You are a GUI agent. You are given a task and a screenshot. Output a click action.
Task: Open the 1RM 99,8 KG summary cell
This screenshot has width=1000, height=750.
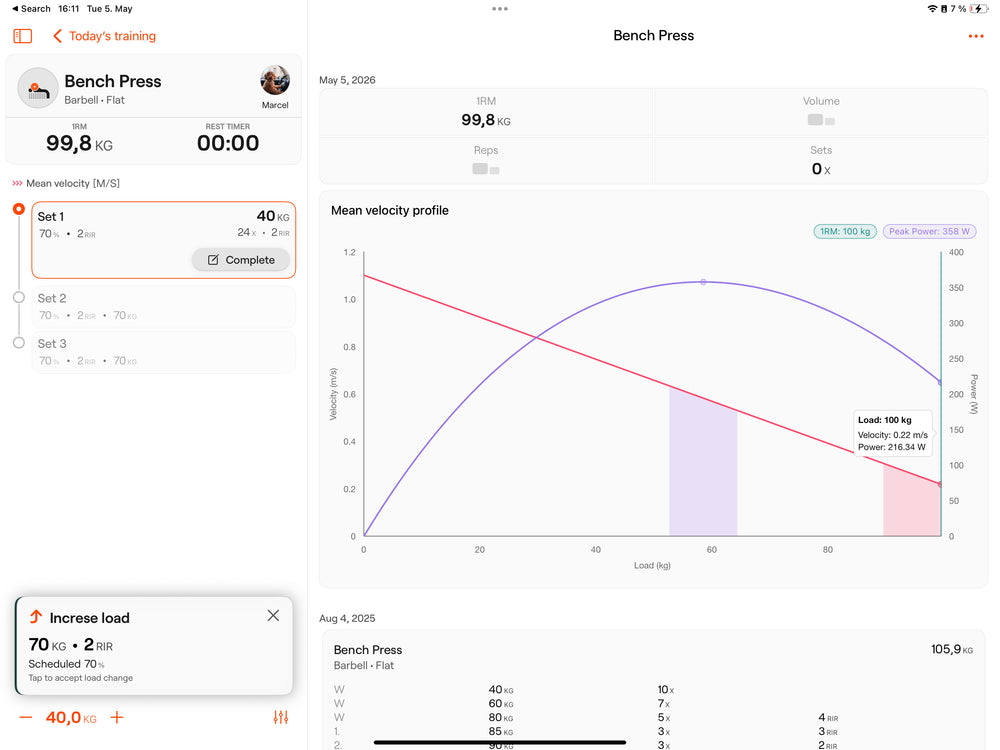(486, 112)
